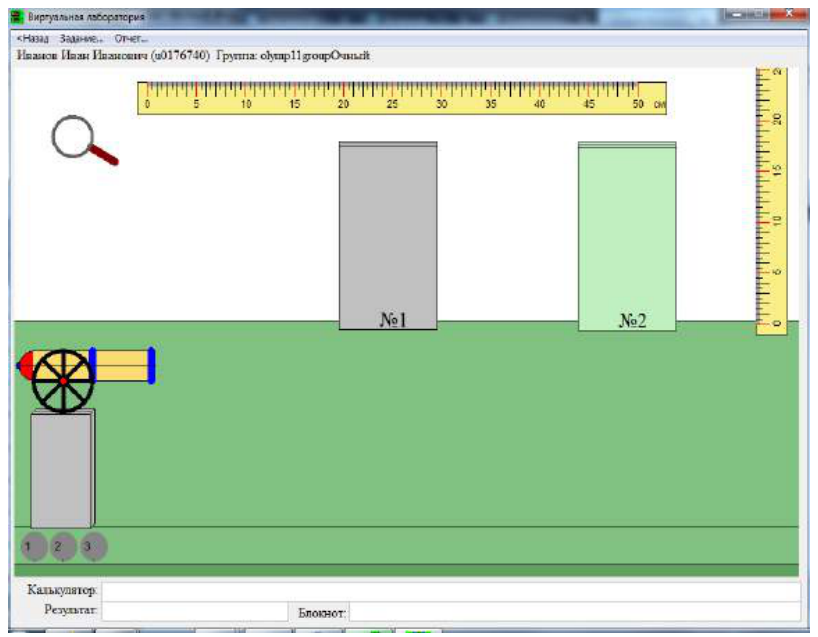Select projectile ball number 2
818x637 pixels.
(x=63, y=547)
